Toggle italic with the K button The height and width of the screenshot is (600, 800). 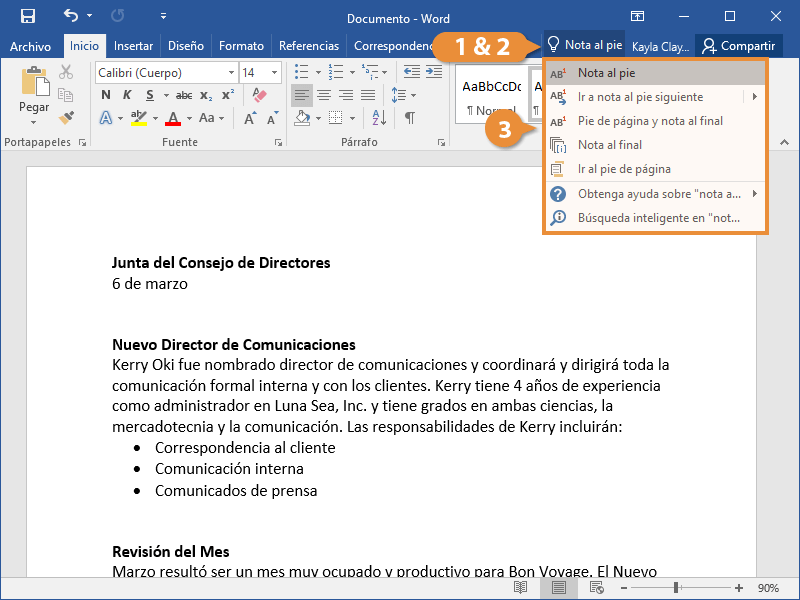pos(127,95)
